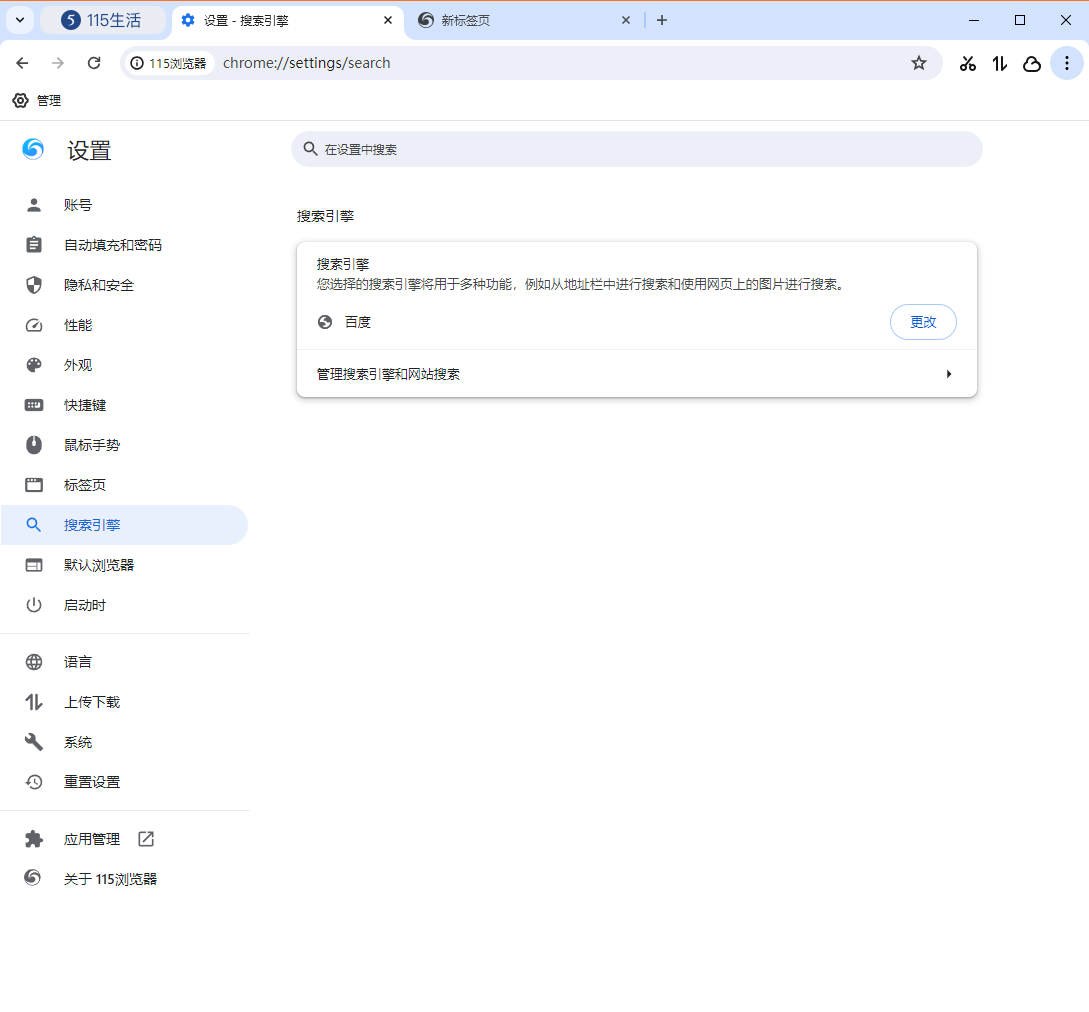
Task: Expand the 应用管理 external link
Action: coord(145,839)
